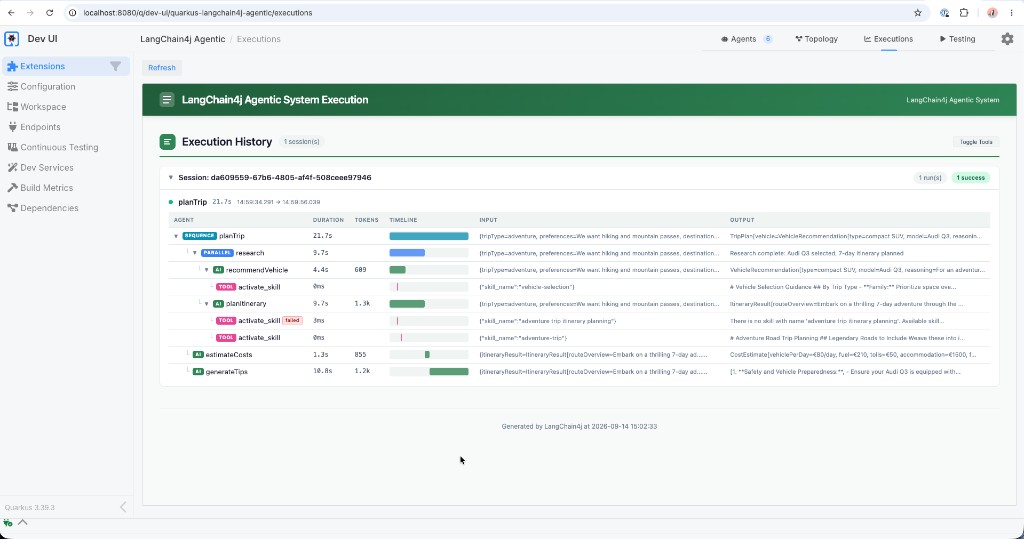Collapse the session da609559 triangle

pyautogui.click(x=170, y=178)
